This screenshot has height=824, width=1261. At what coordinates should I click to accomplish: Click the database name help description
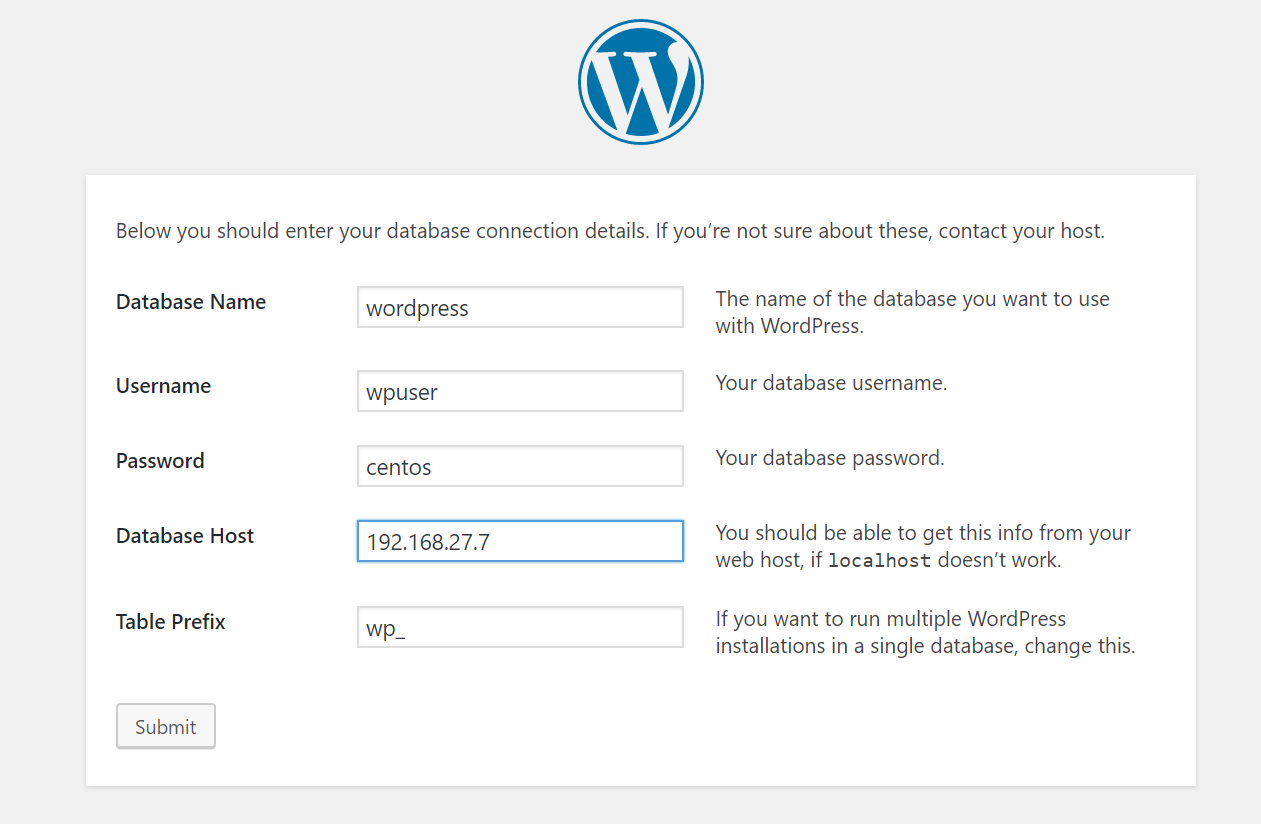(x=912, y=312)
